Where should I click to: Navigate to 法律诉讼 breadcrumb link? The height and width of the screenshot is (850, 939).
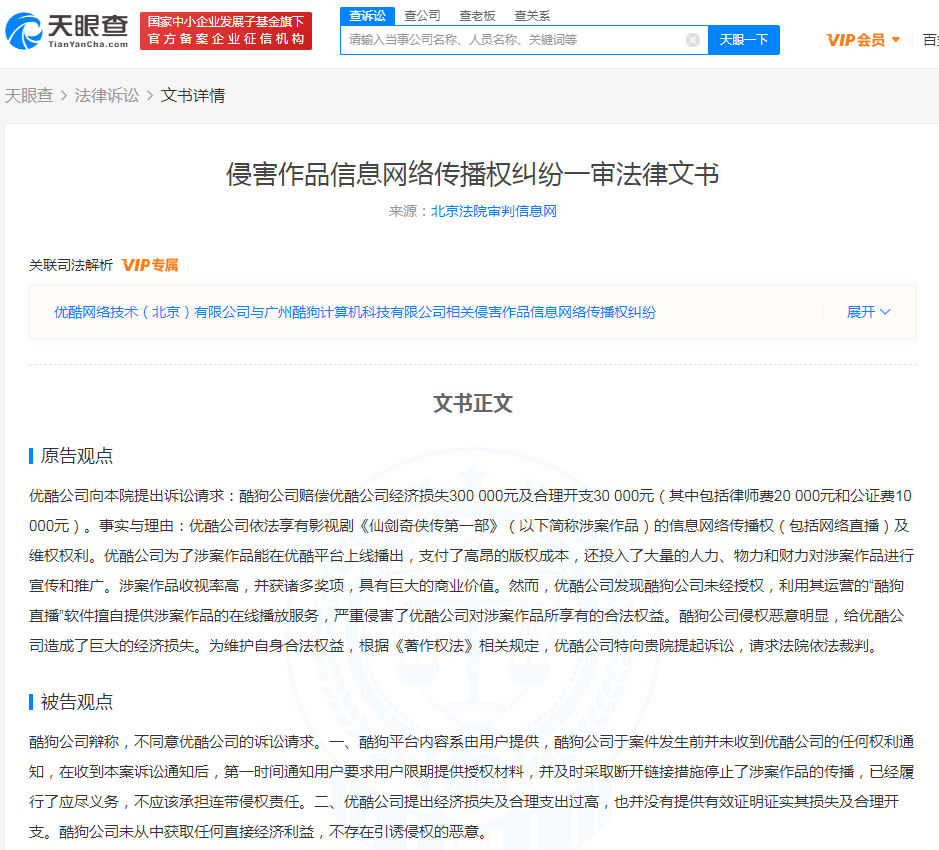point(107,95)
